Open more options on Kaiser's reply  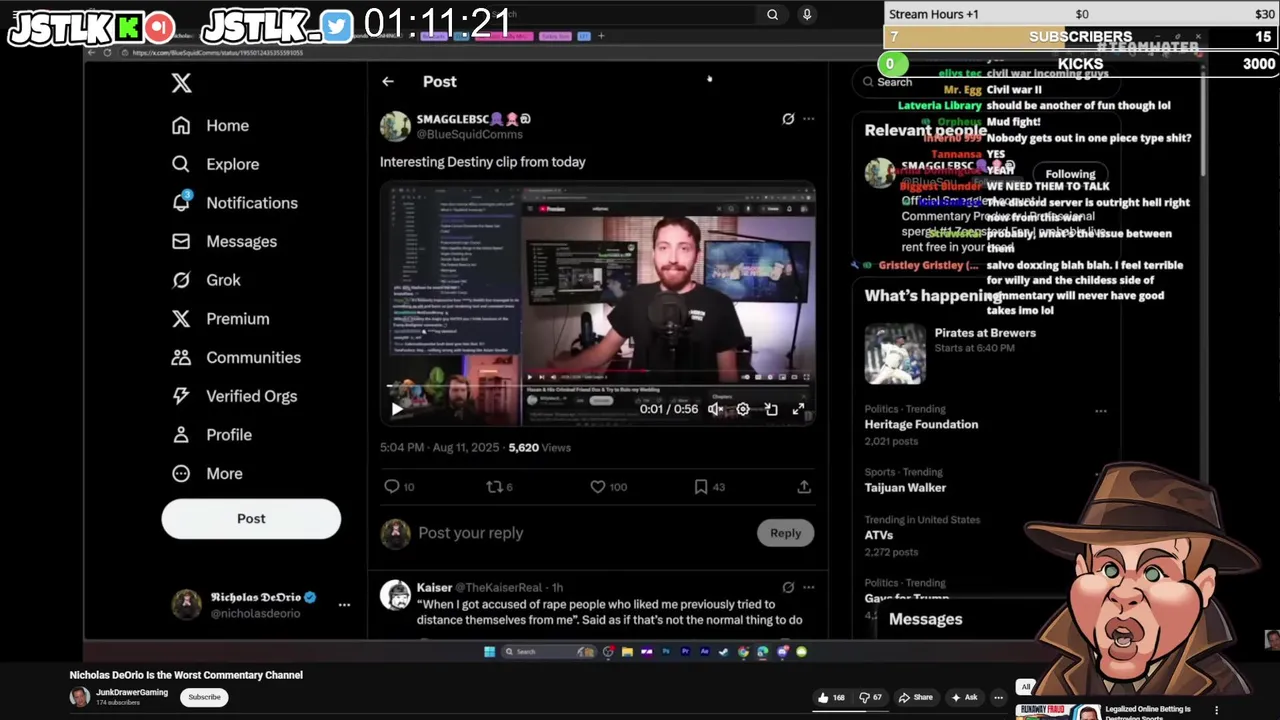[x=808, y=588]
